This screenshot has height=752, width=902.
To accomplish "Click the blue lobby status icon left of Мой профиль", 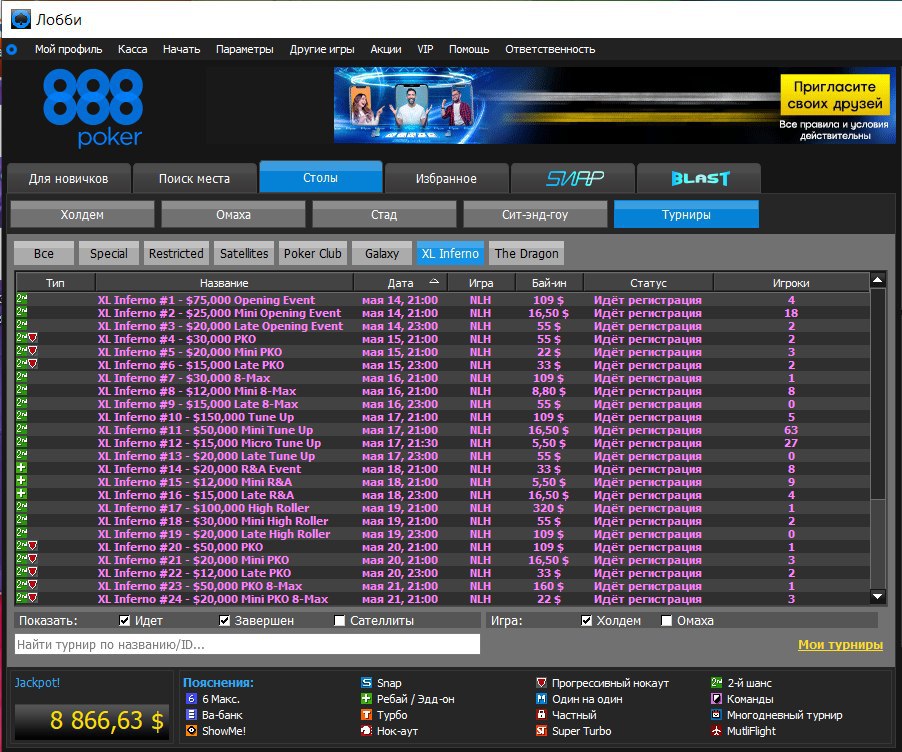I will (12, 49).
